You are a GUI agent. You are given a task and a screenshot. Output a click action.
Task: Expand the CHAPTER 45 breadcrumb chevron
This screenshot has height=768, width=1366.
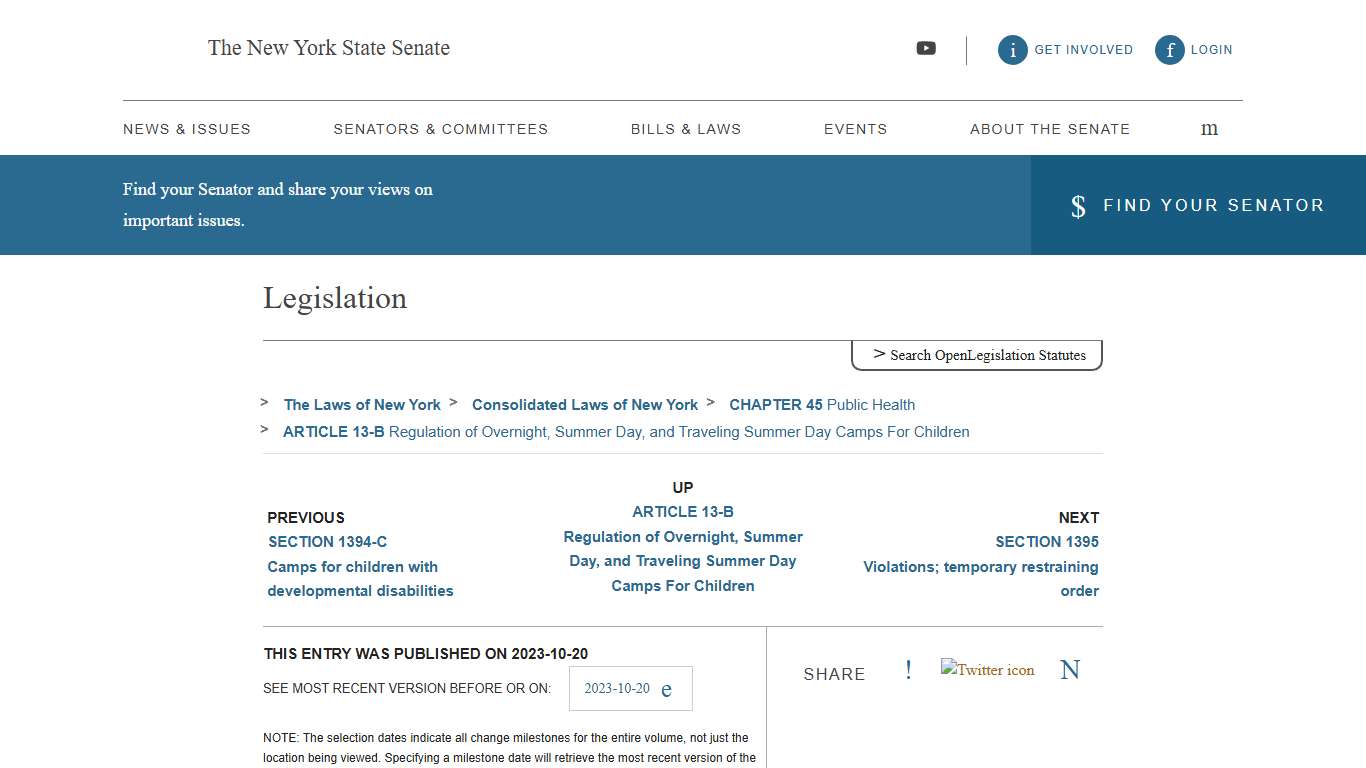point(710,403)
